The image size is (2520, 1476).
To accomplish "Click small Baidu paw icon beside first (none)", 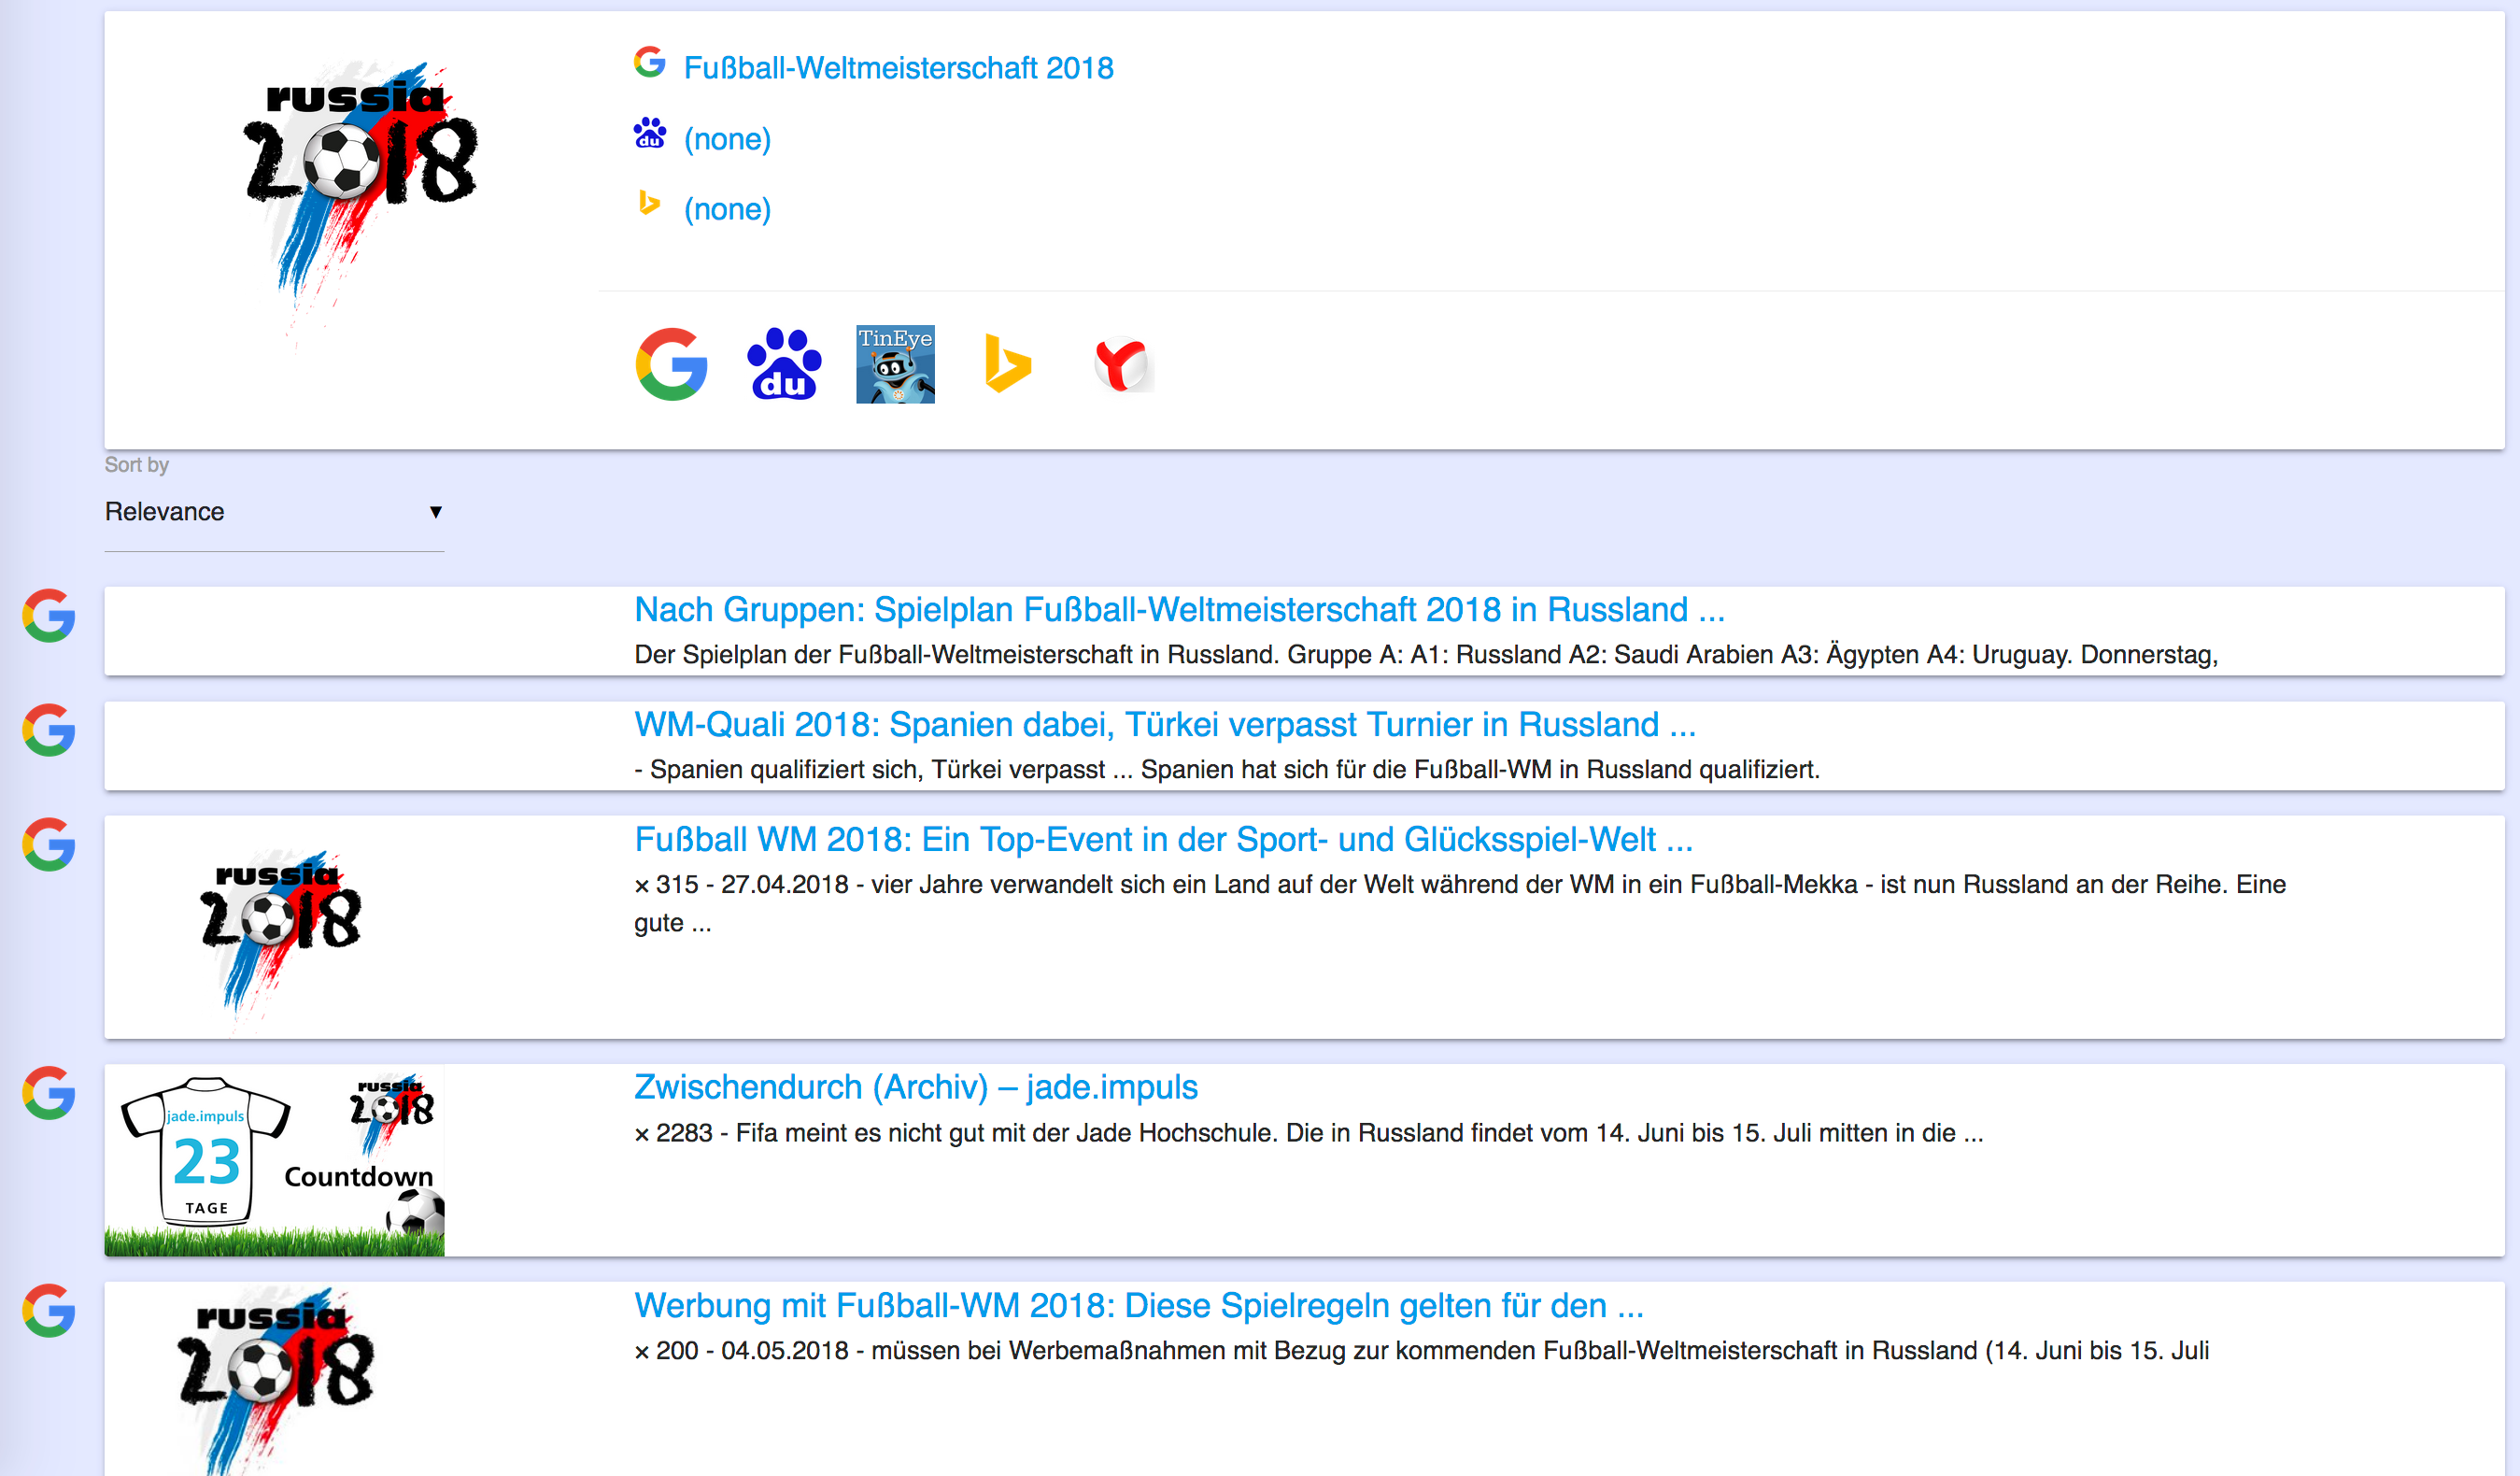I will [x=650, y=133].
